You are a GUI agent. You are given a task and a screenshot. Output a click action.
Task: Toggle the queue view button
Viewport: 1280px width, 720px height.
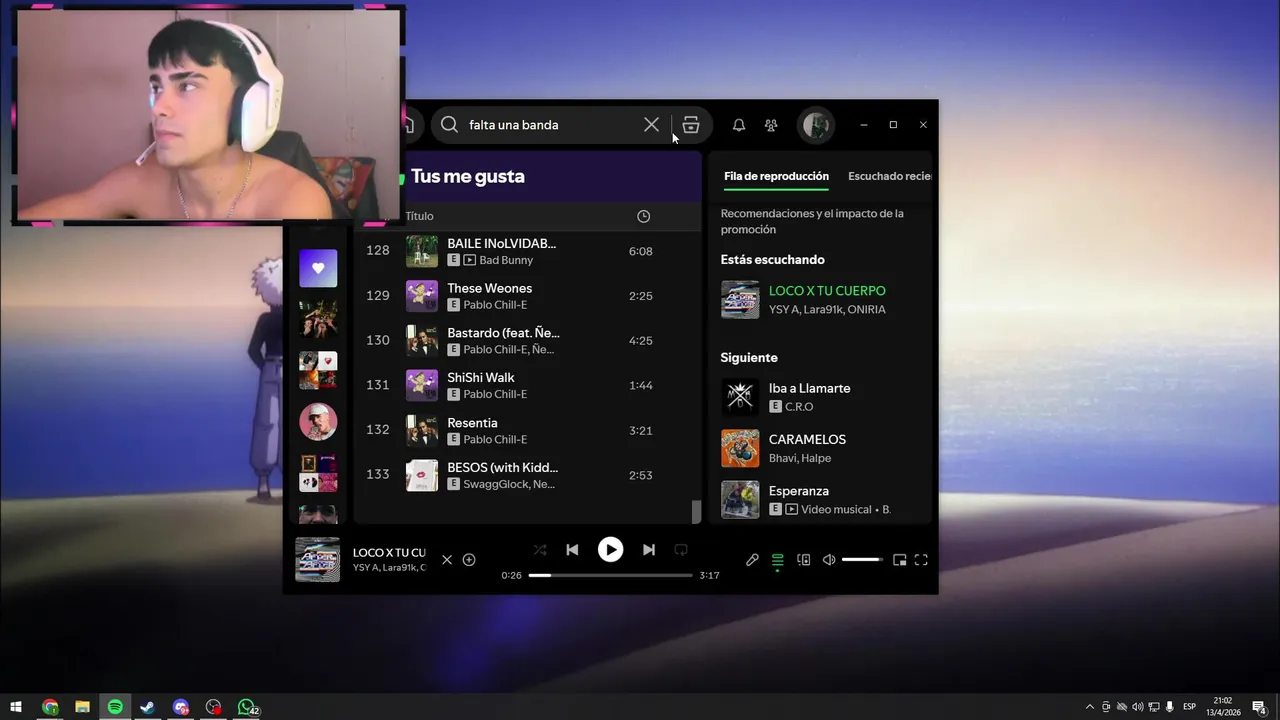[777, 561]
